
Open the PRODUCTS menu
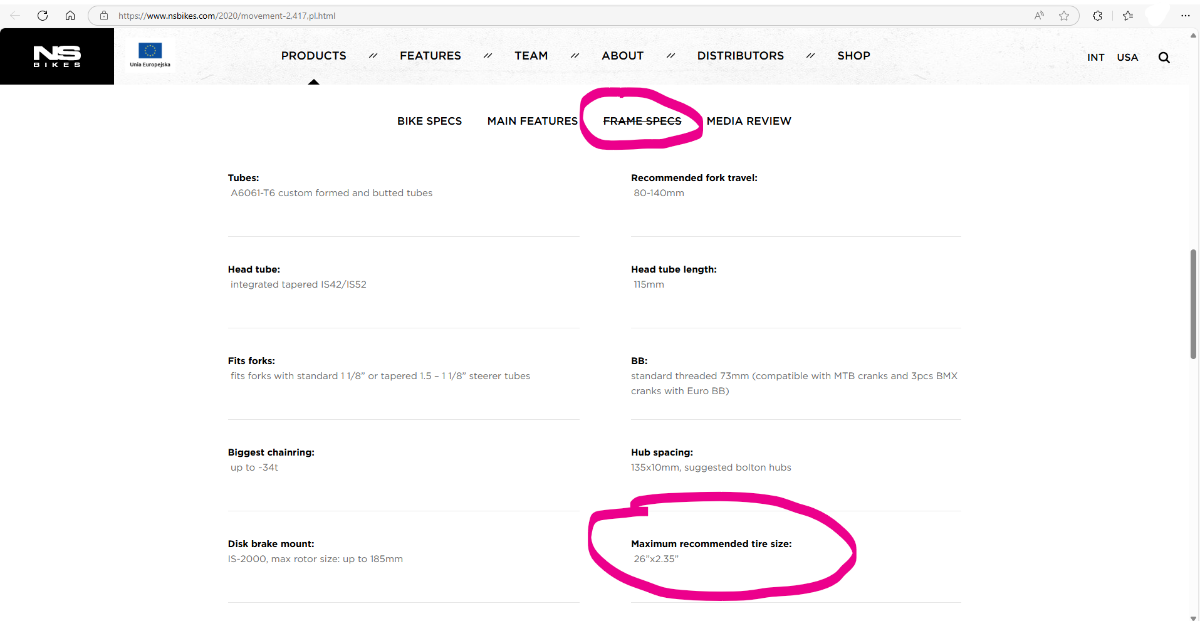pos(314,56)
